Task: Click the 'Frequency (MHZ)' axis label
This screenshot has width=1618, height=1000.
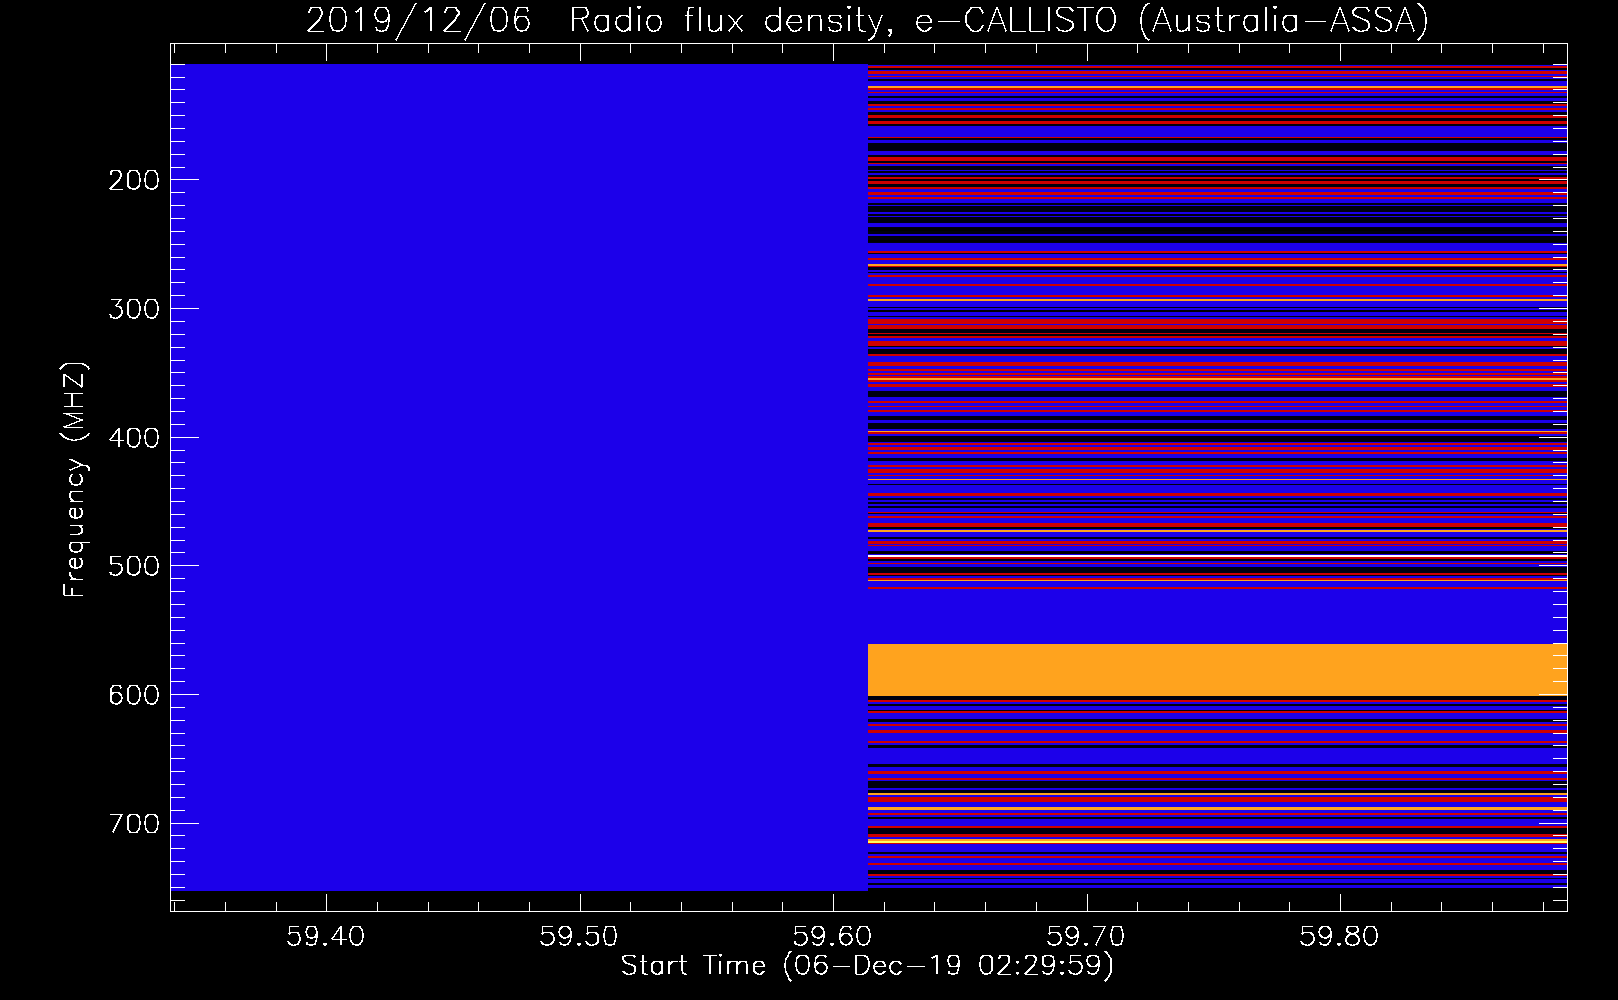Action: [75, 479]
